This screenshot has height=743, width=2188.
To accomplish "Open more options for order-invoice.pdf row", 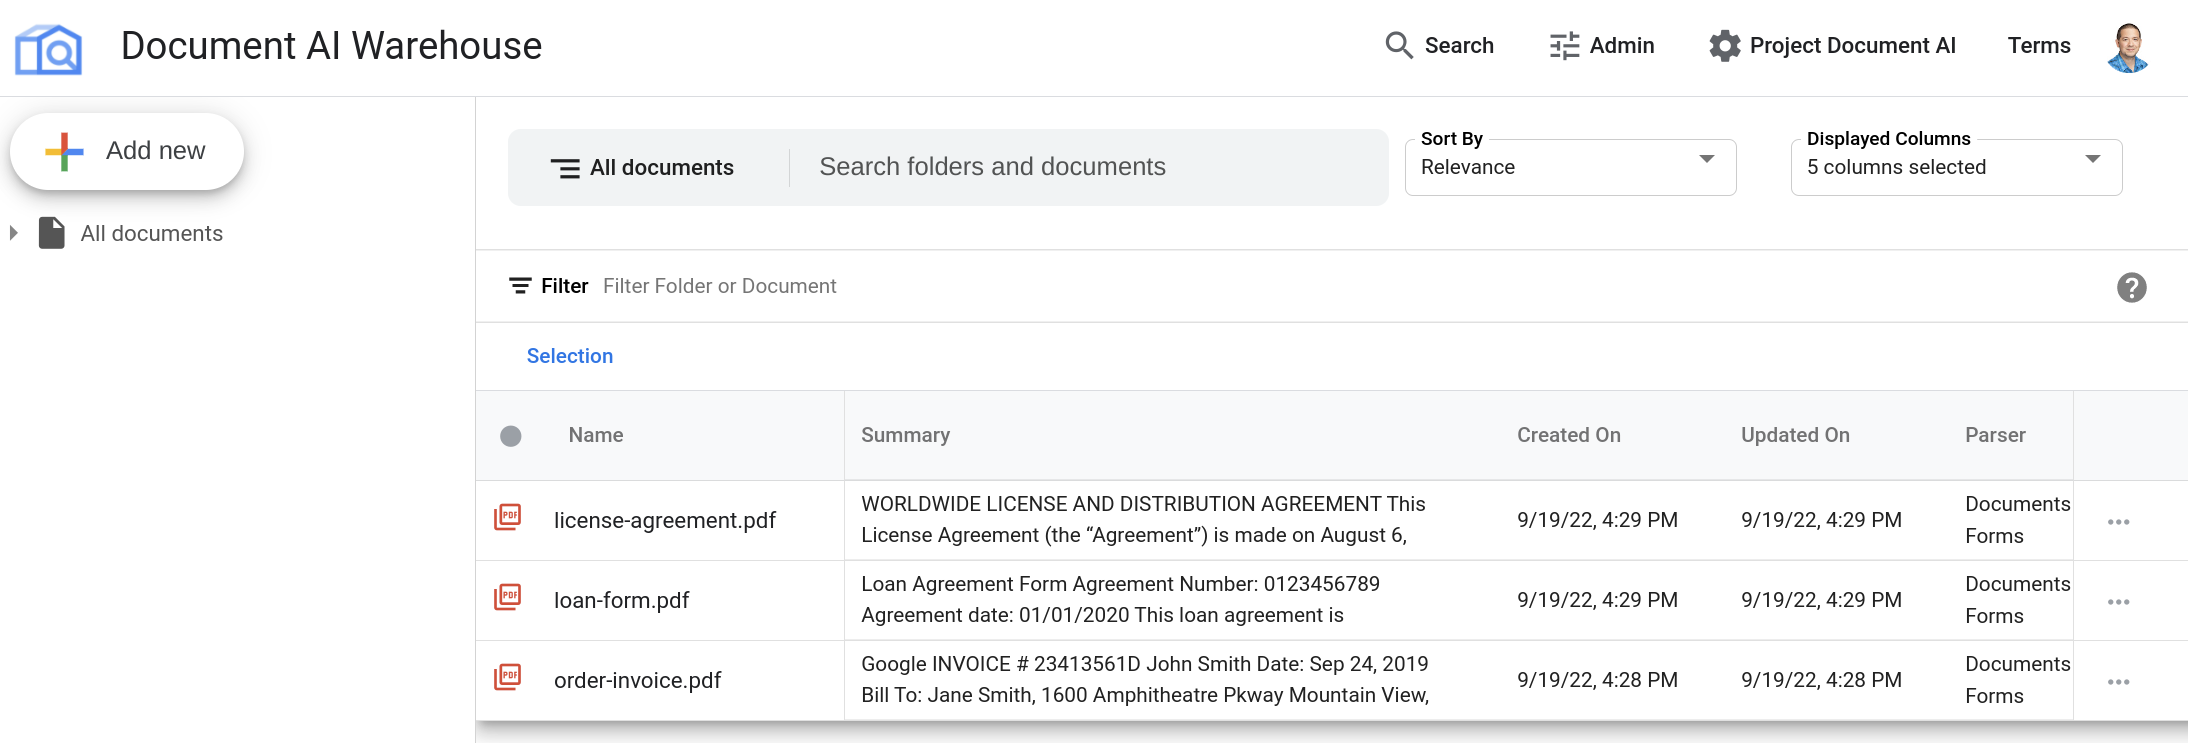I will [2118, 682].
